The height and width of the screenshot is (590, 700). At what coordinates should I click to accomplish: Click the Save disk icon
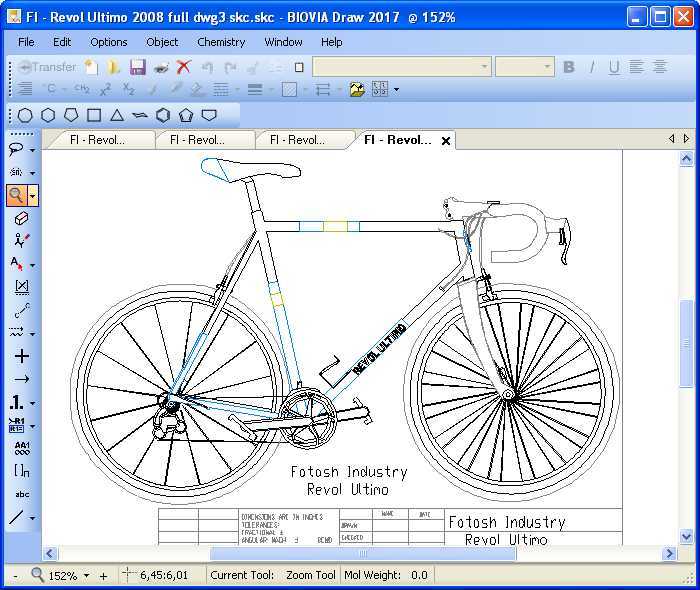tap(137, 67)
